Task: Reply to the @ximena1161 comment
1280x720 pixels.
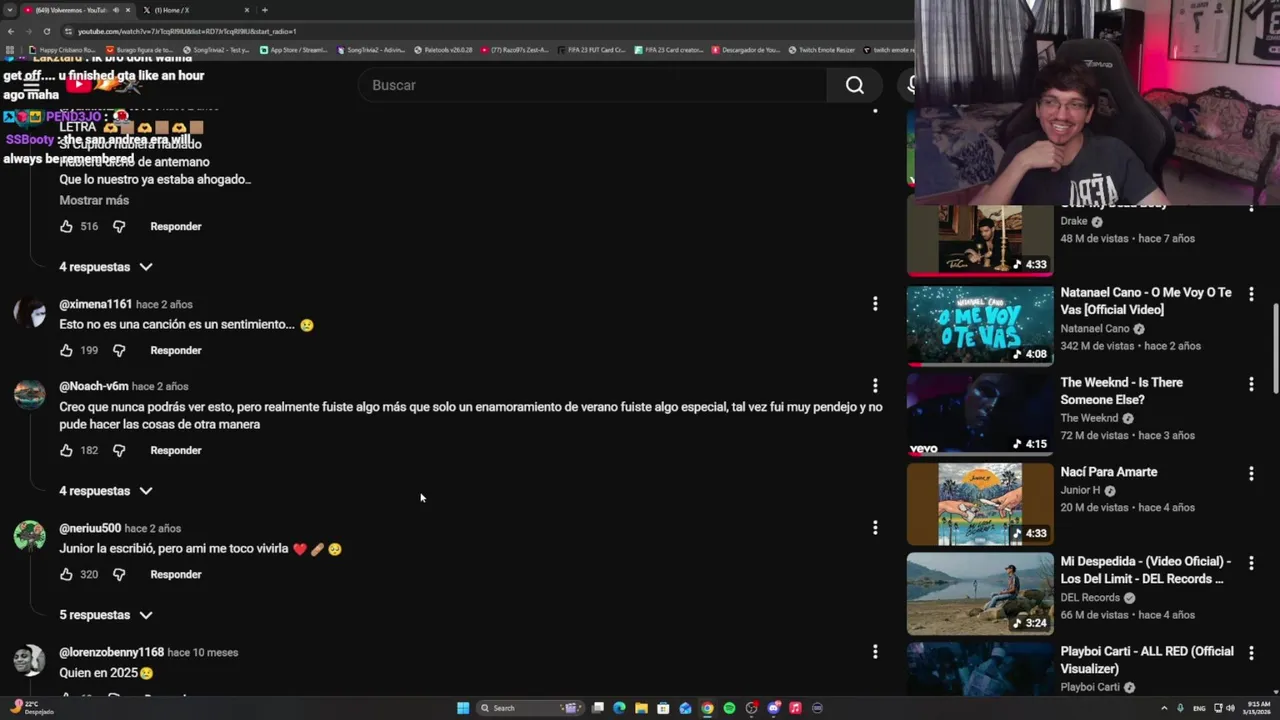Action: click(176, 350)
